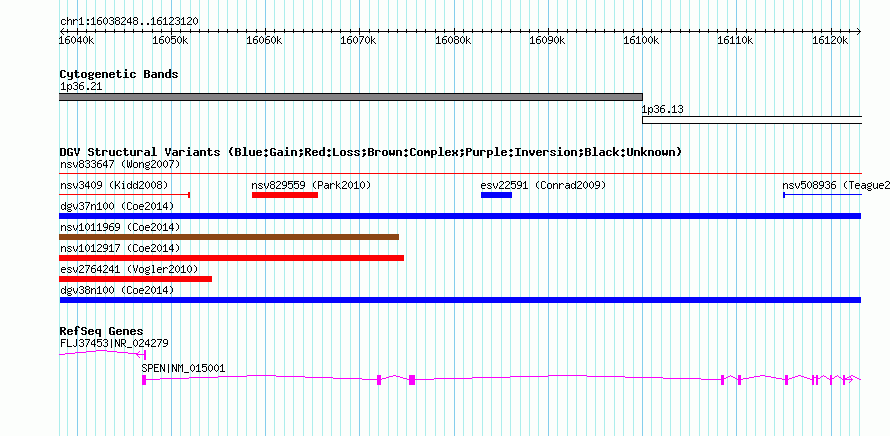Click the 1p36.13 band label

coord(663,109)
